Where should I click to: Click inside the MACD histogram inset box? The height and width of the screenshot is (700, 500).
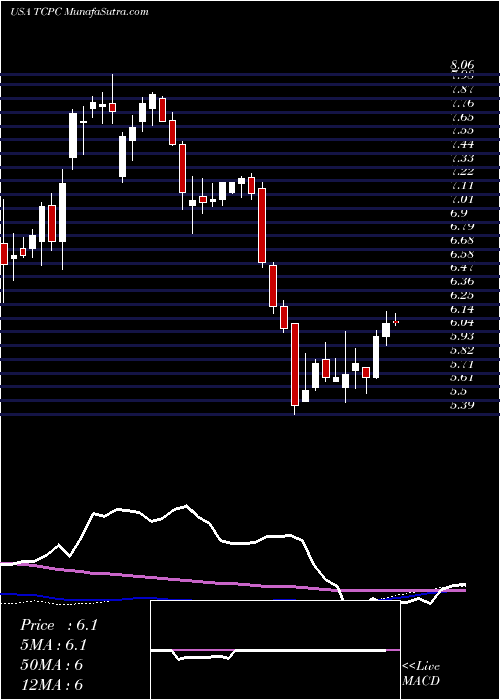tap(275, 650)
